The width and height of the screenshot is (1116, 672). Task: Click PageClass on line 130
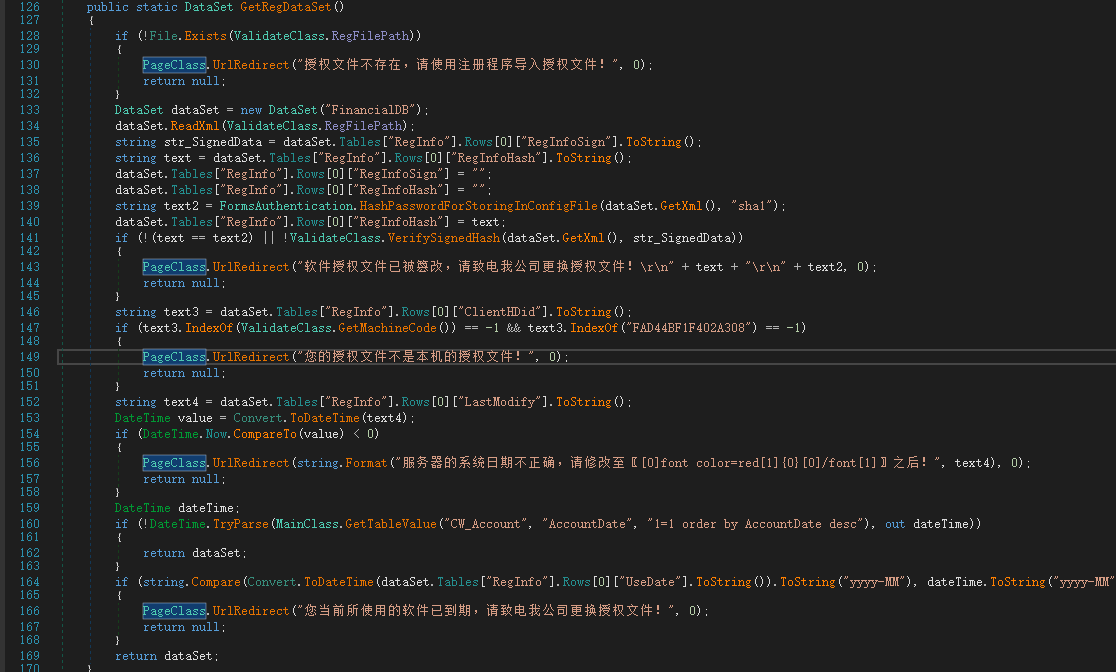174,65
